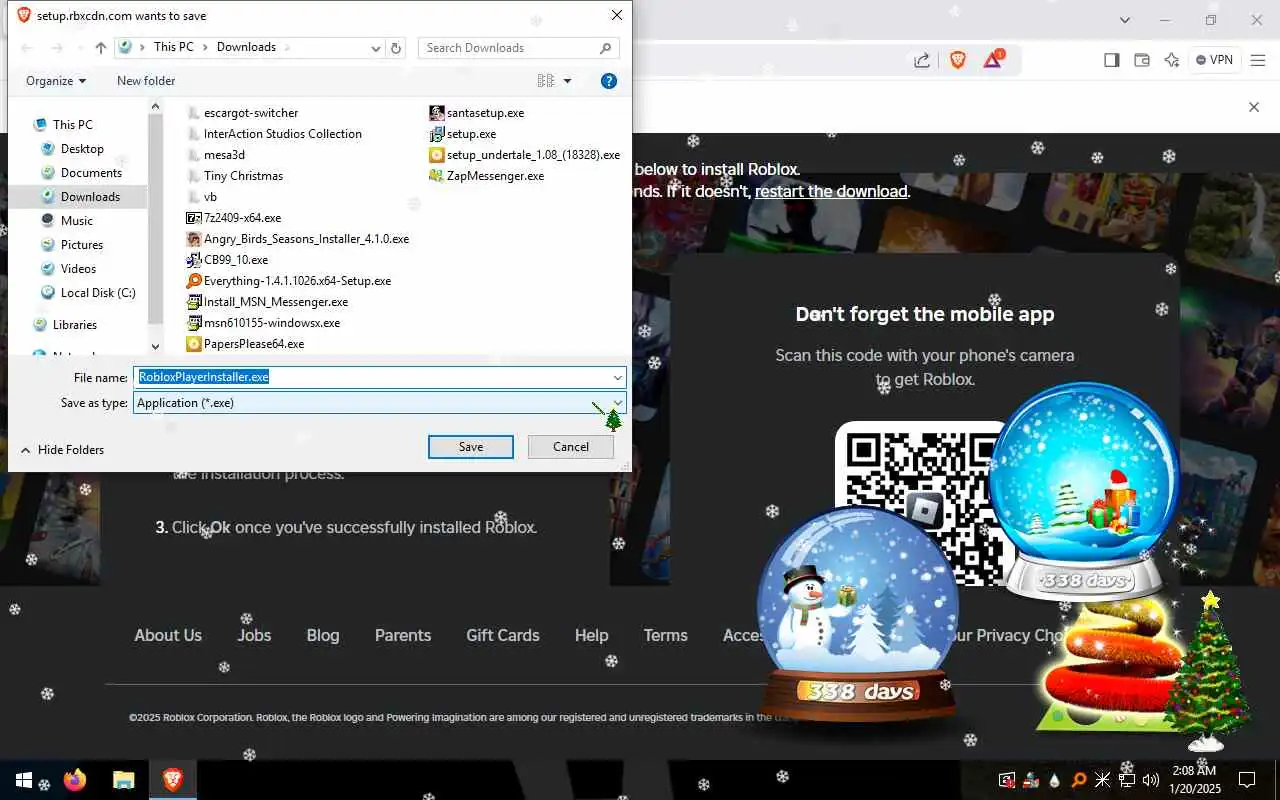1280x800 pixels.
Task: Select Desktop in the navigation tree
Action: tap(82, 149)
